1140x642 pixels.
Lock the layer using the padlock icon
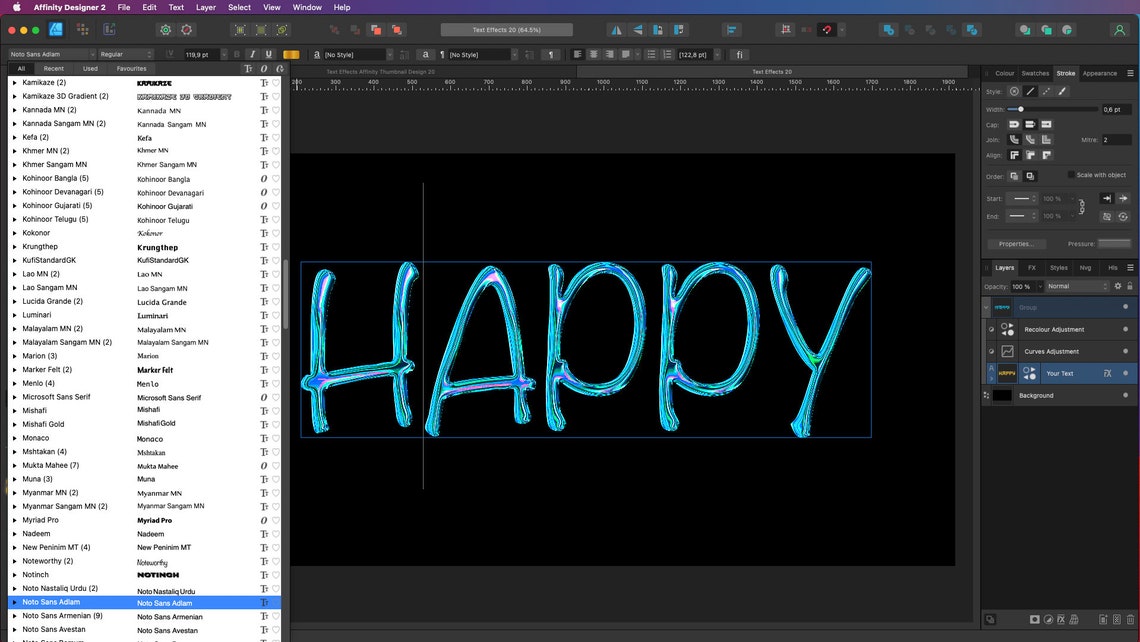[1130, 287]
